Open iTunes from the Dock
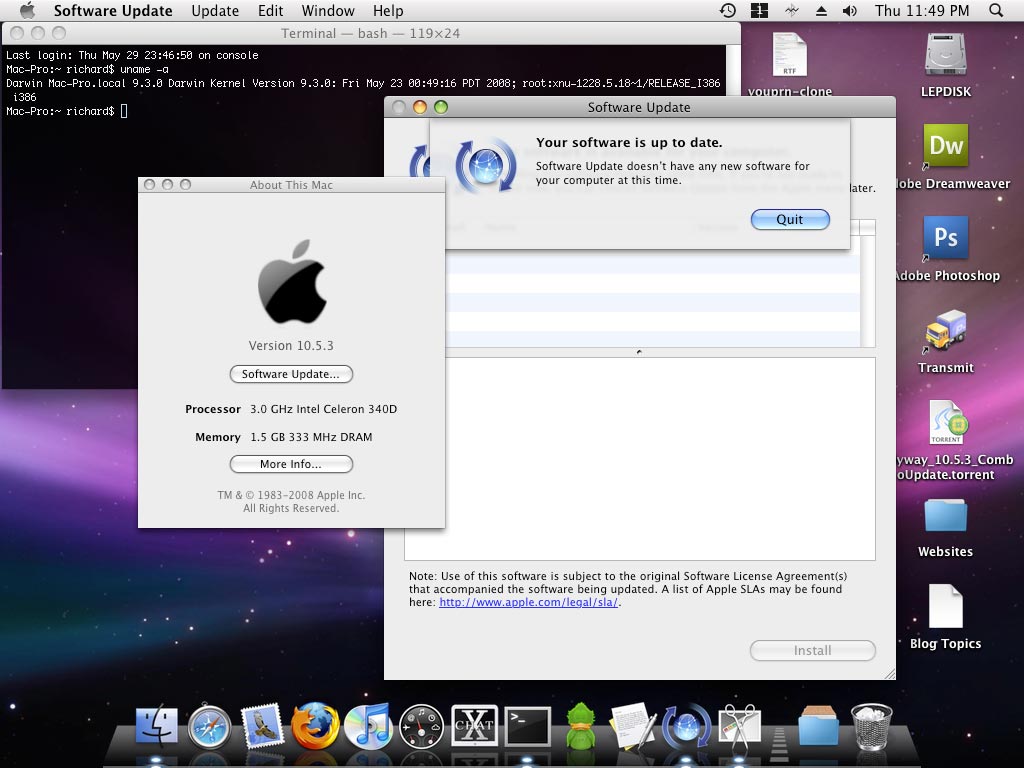 [x=368, y=726]
